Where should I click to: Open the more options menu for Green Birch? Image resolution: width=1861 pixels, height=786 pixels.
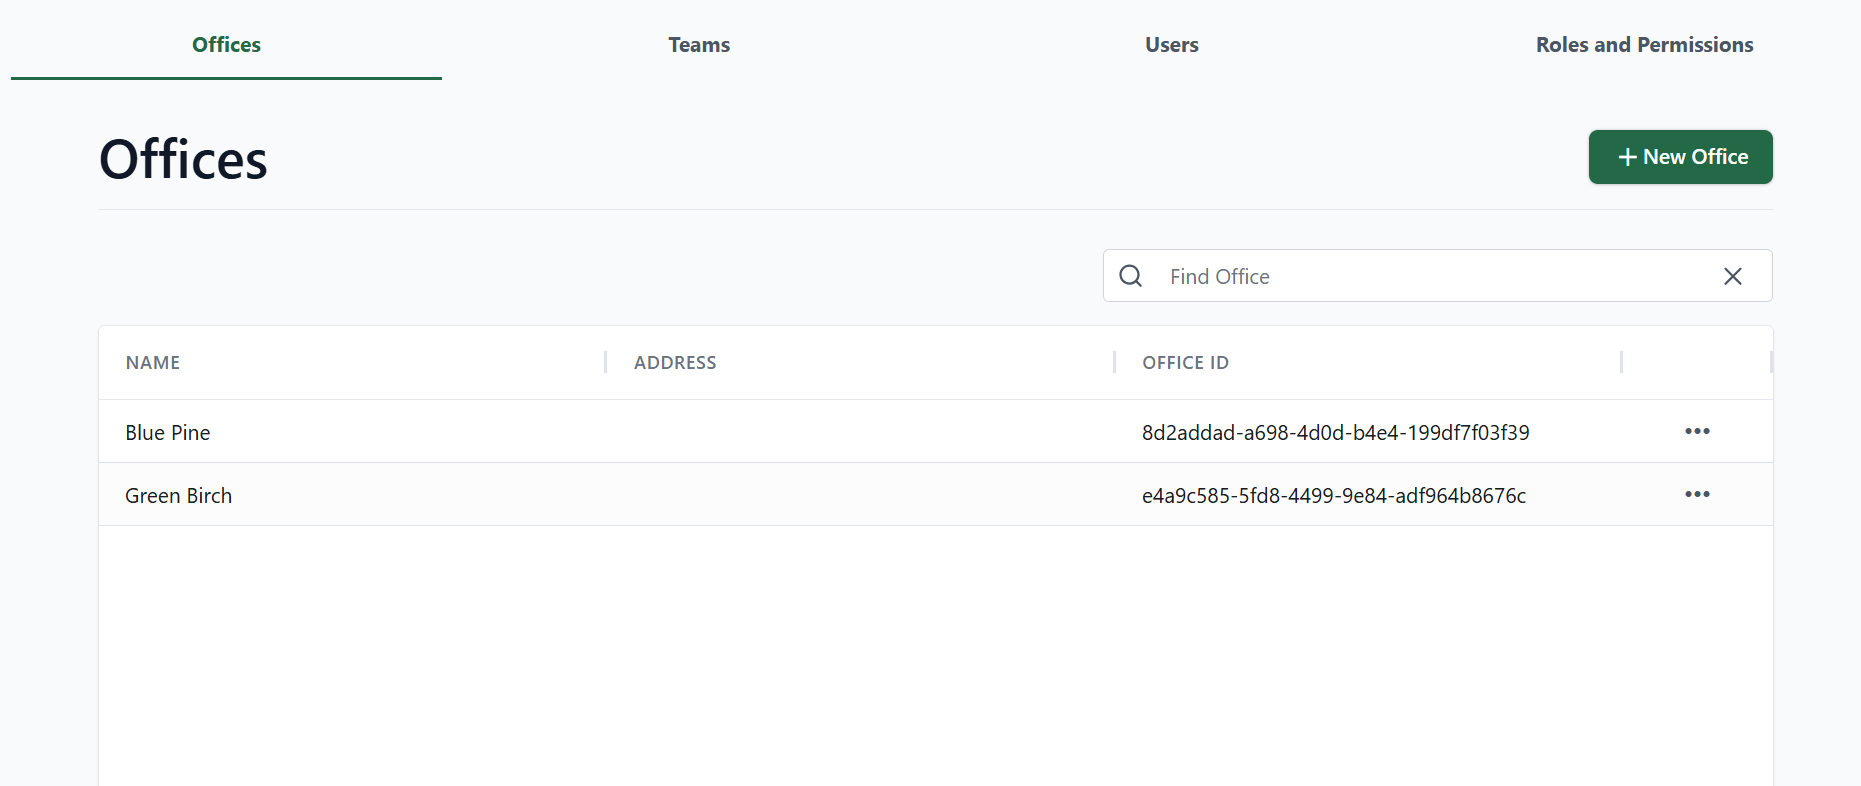[1697, 494]
